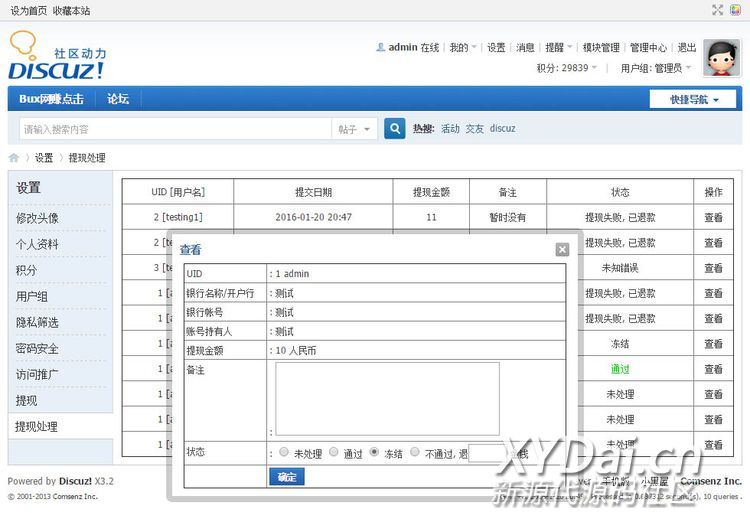This screenshot has height=513, width=750.
Task: Click the 退出 logout link
Action: tap(687, 47)
